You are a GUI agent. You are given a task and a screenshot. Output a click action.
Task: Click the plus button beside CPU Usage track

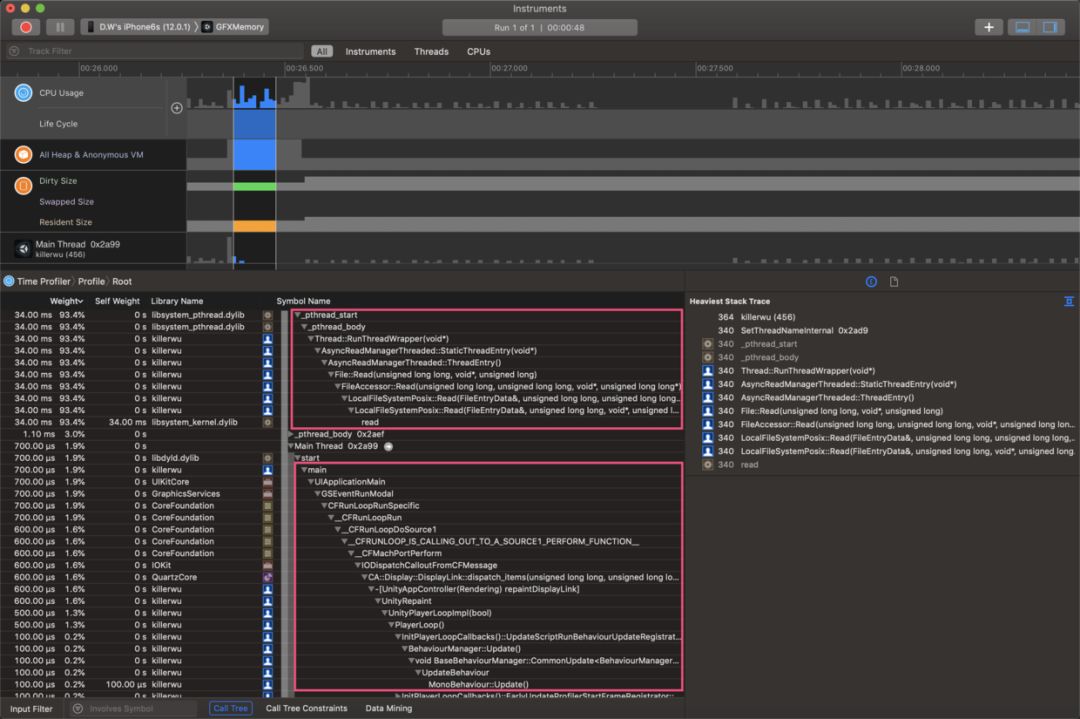(x=176, y=108)
